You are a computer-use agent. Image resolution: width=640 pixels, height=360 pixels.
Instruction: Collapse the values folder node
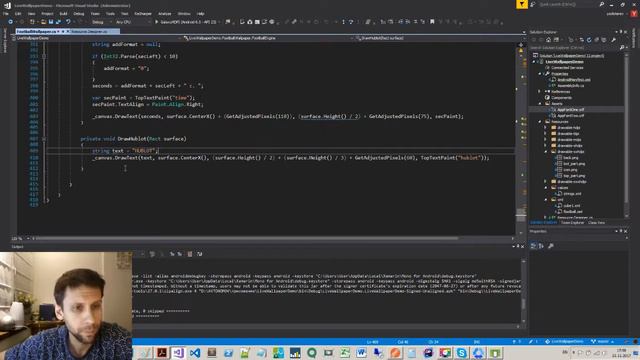pos(546,188)
